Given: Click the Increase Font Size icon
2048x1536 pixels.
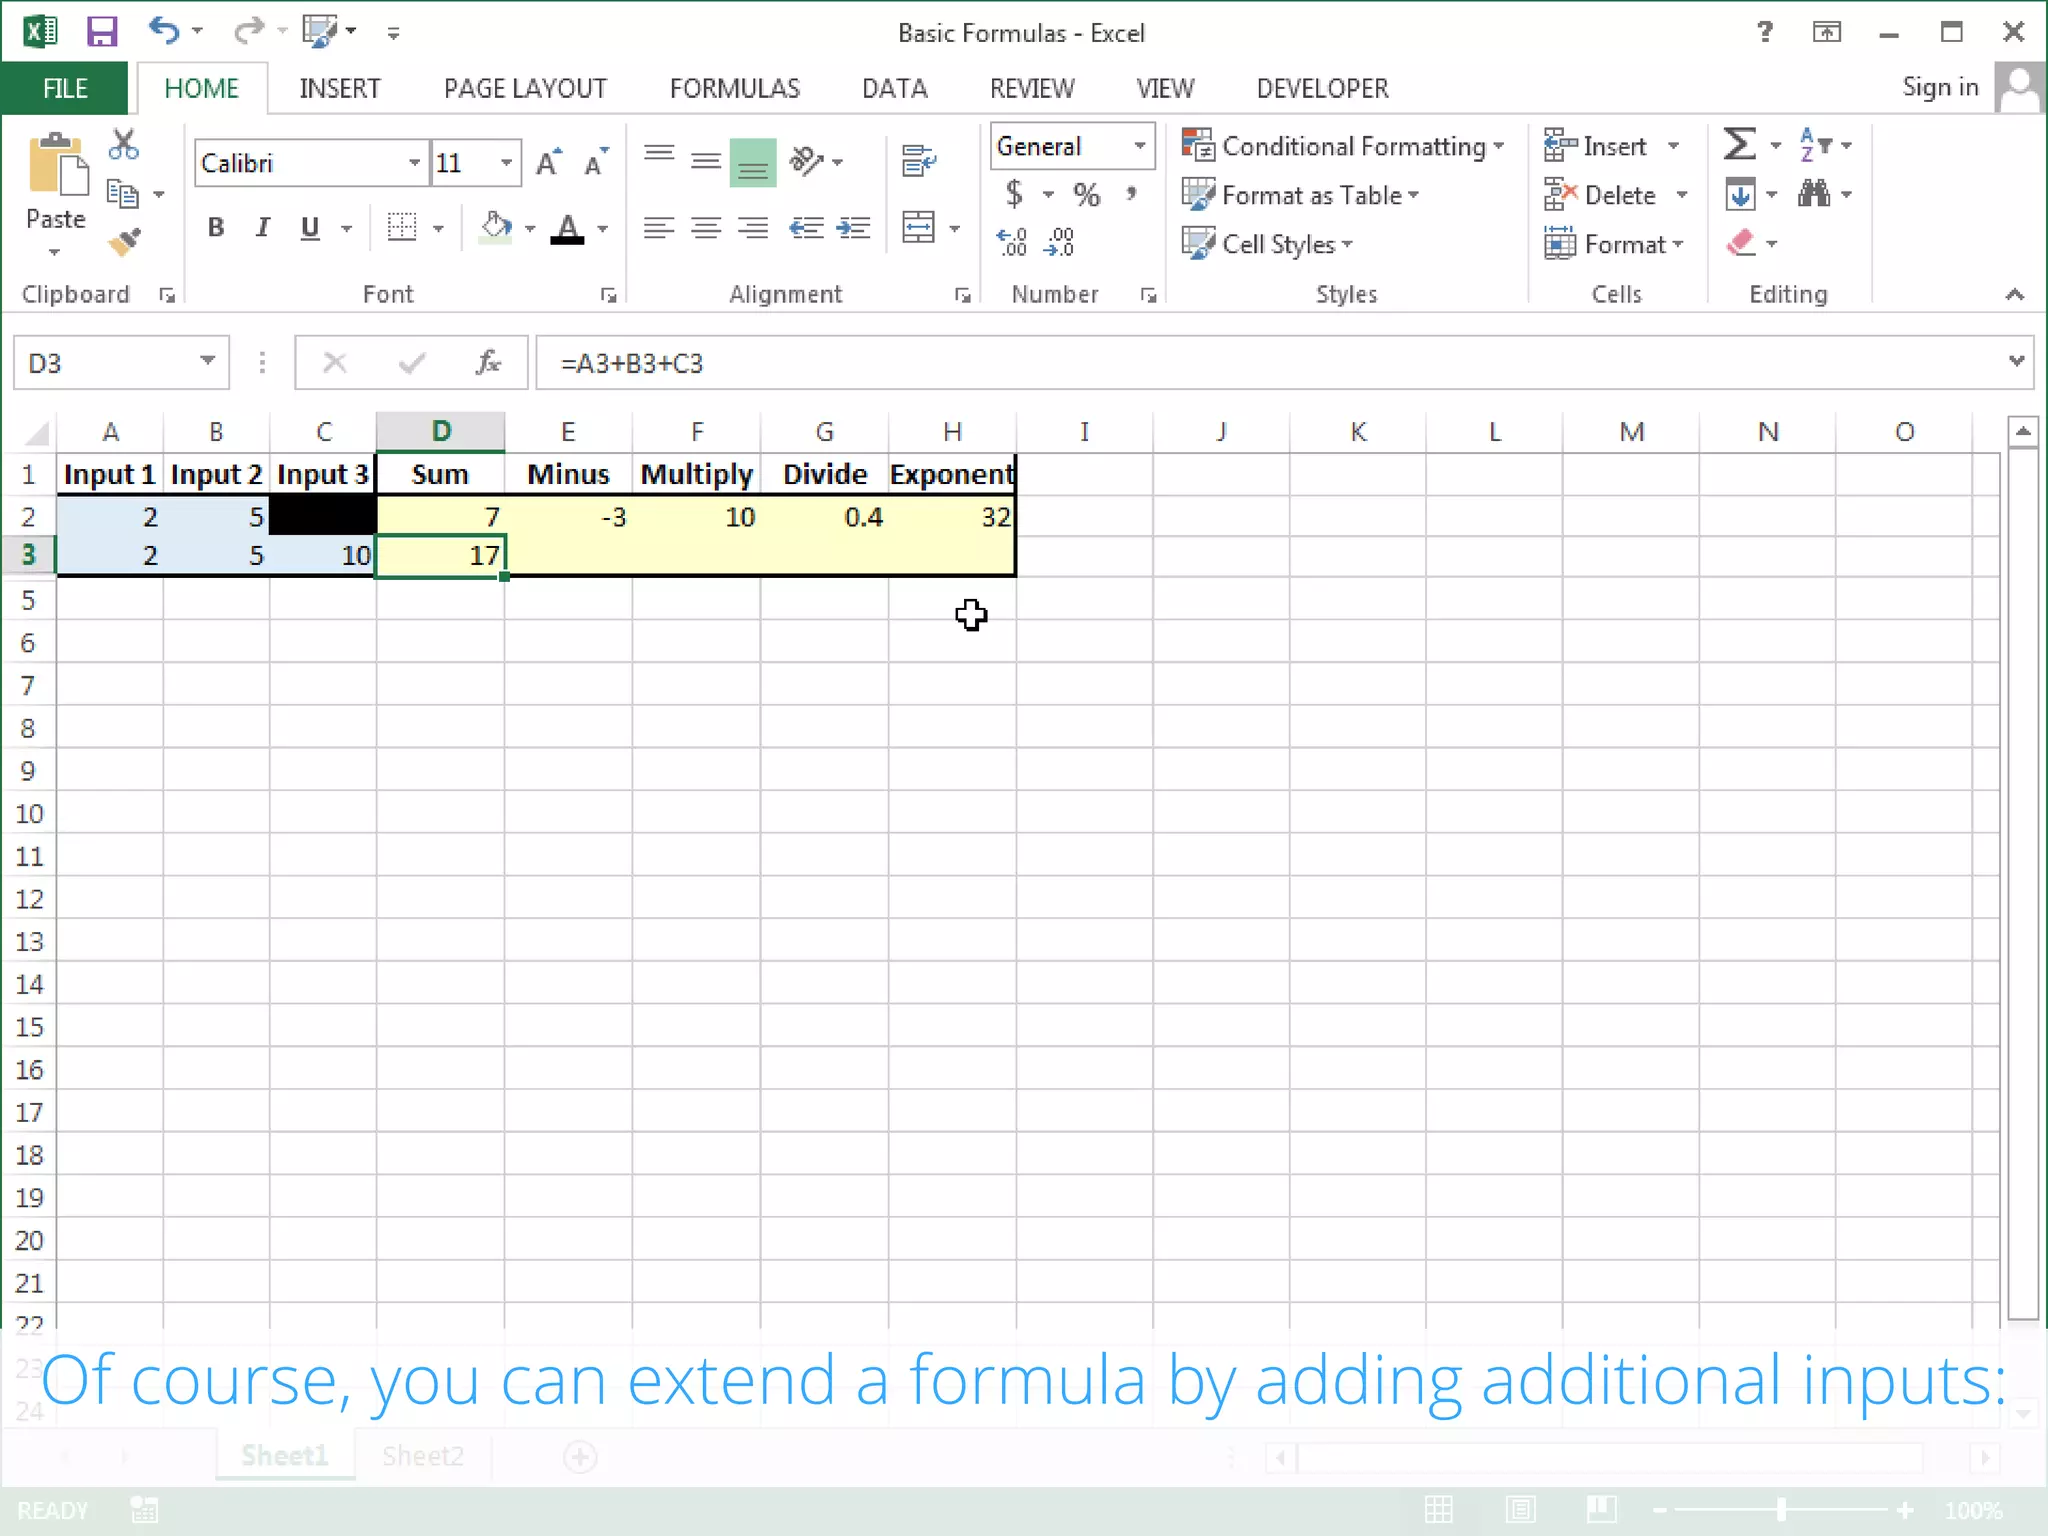Looking at the screenshot, I should pos(548,162).
